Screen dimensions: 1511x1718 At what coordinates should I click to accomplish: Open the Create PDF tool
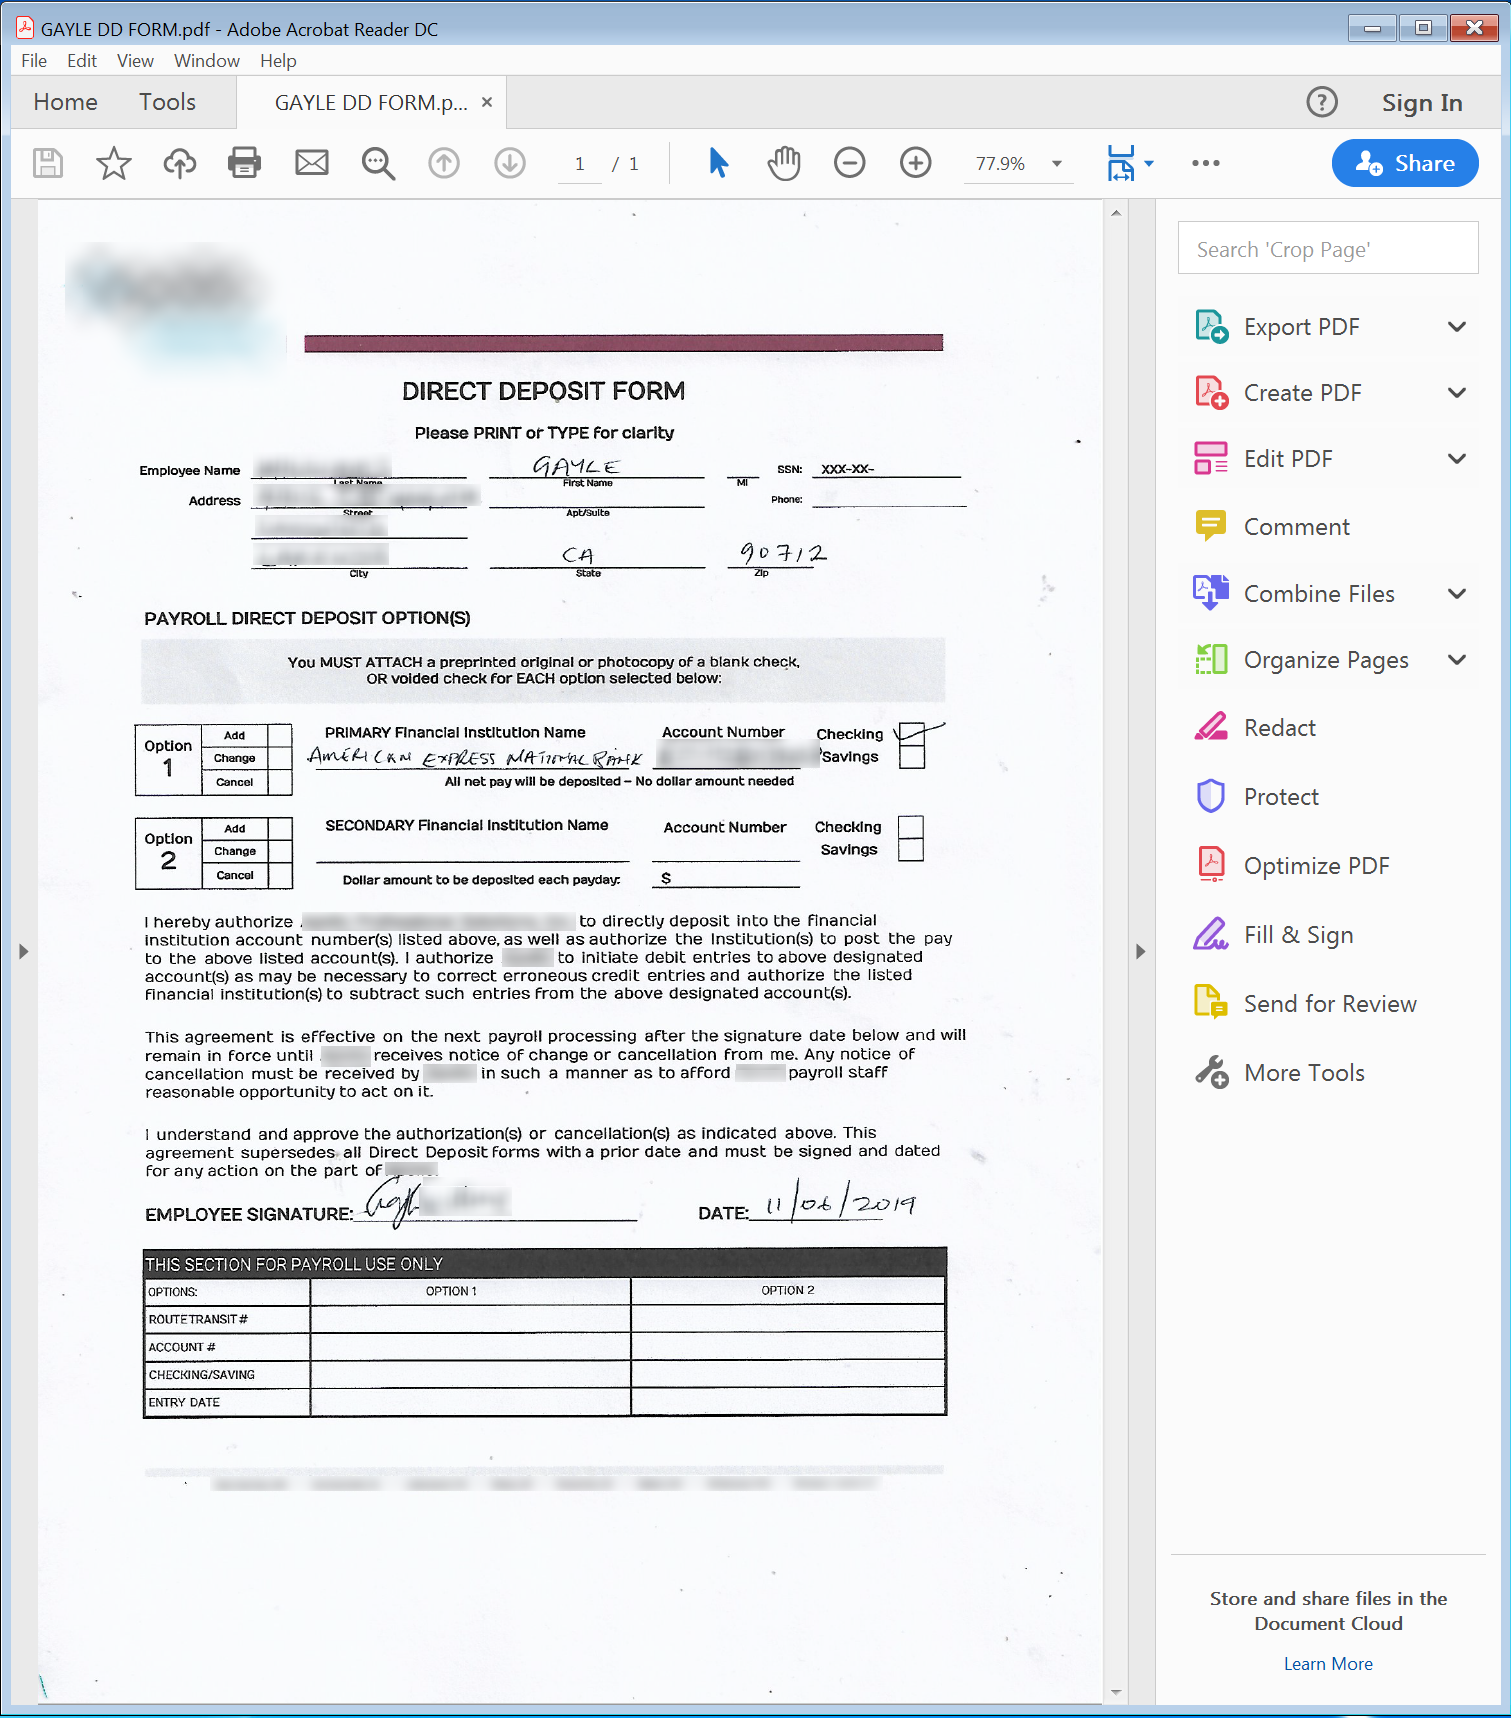1302,393
